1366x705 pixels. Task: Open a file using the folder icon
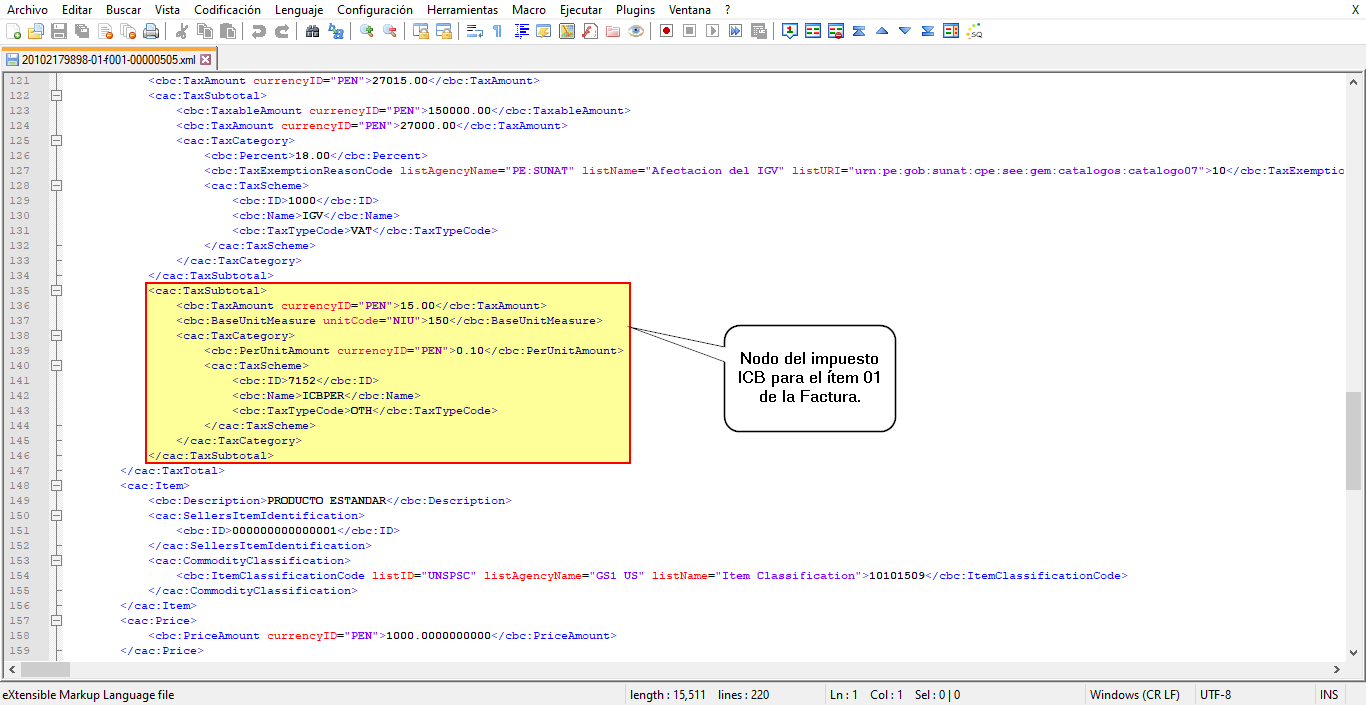[x=35, y=31]
